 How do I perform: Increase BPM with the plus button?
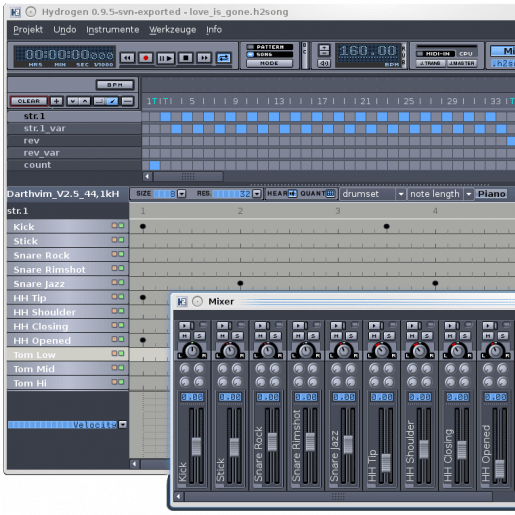point(324,48)
